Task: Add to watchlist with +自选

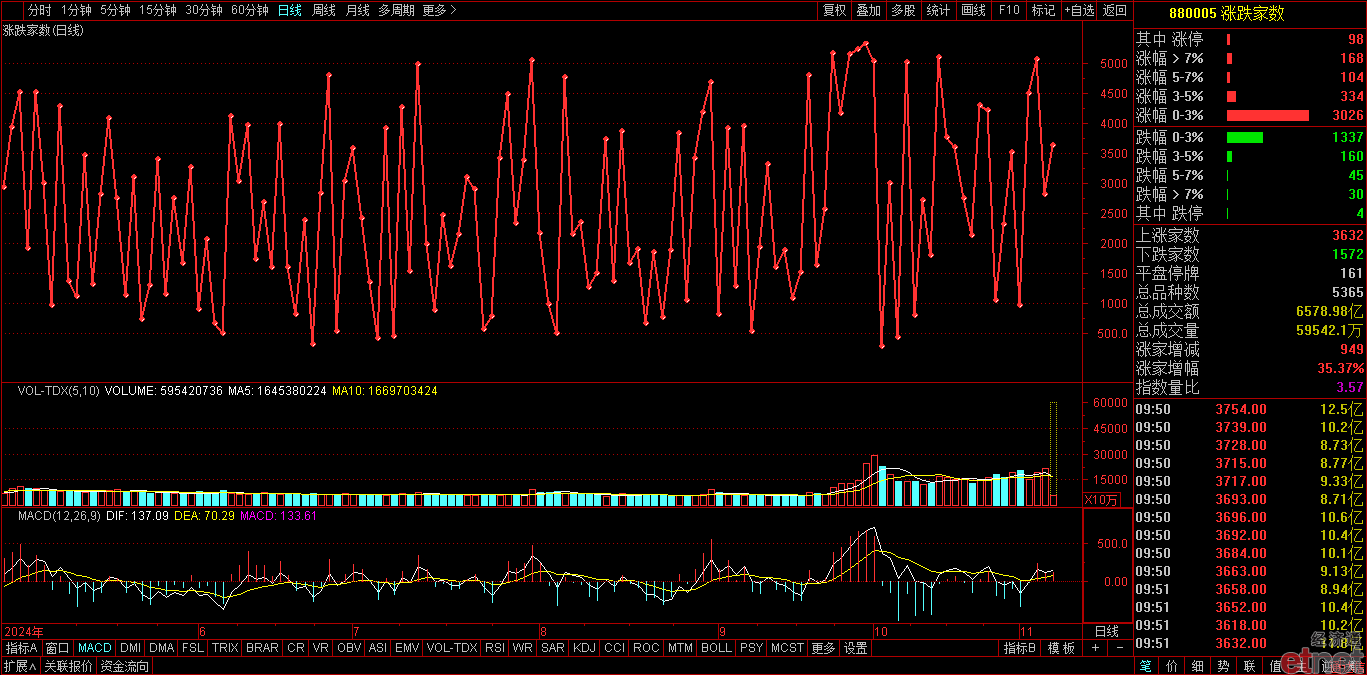Action: pos(1078,10)
